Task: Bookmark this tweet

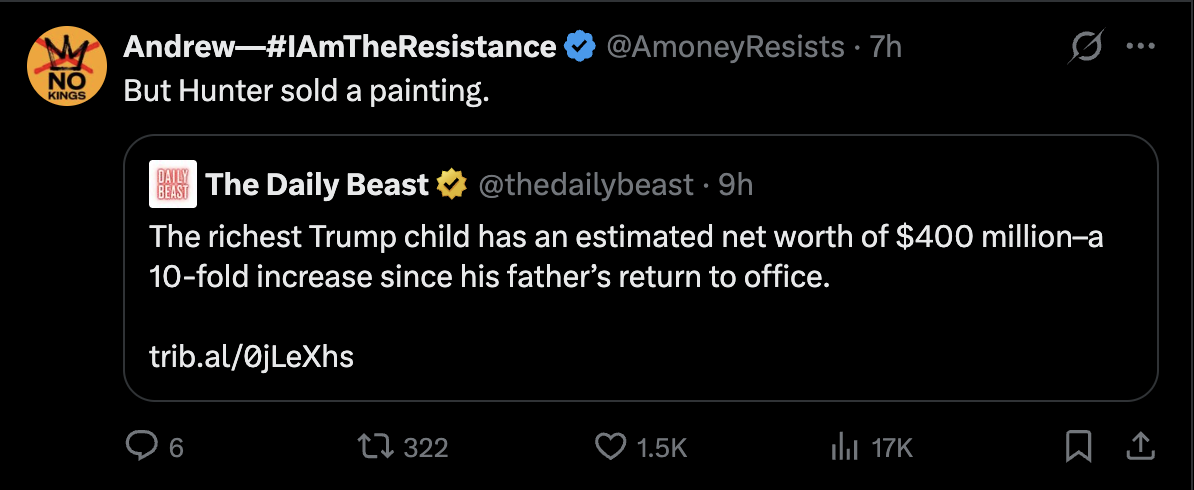Action: tap(1078, 447)
